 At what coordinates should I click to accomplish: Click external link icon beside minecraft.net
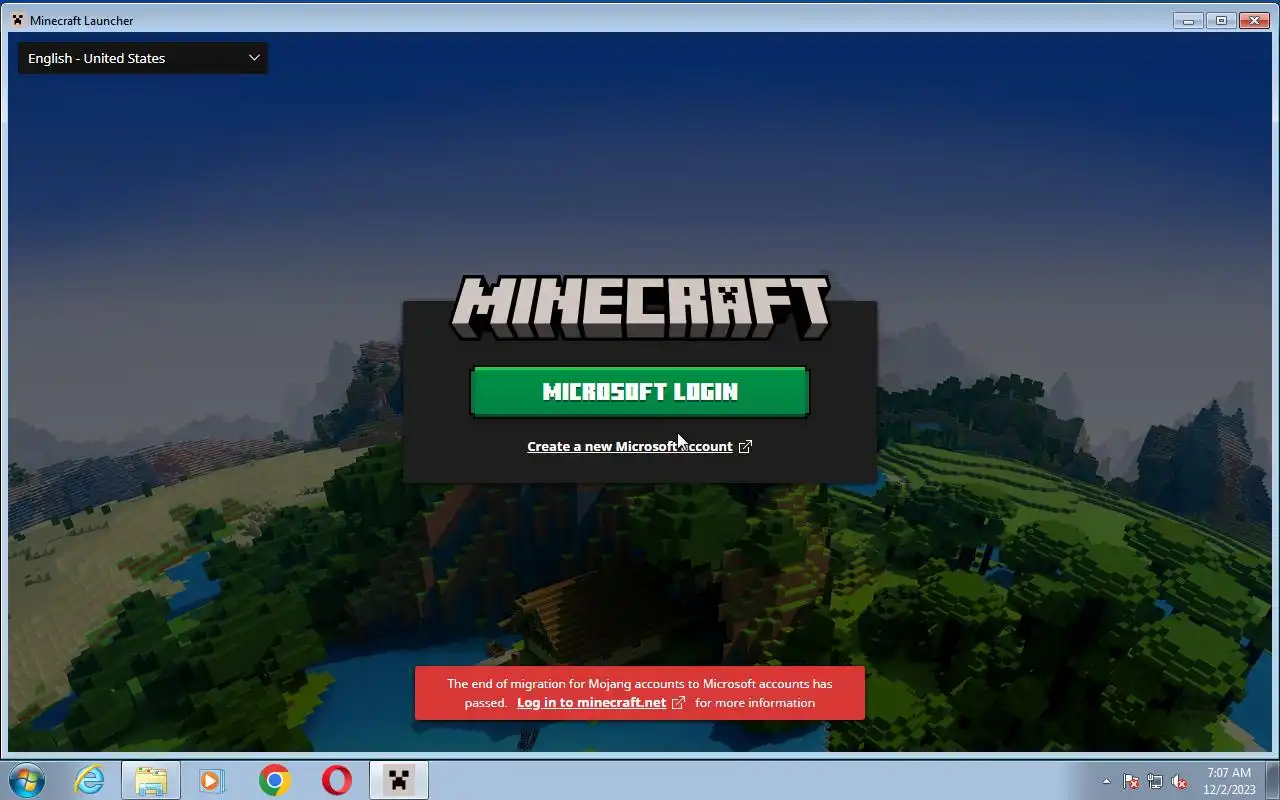tap(678, 703)
